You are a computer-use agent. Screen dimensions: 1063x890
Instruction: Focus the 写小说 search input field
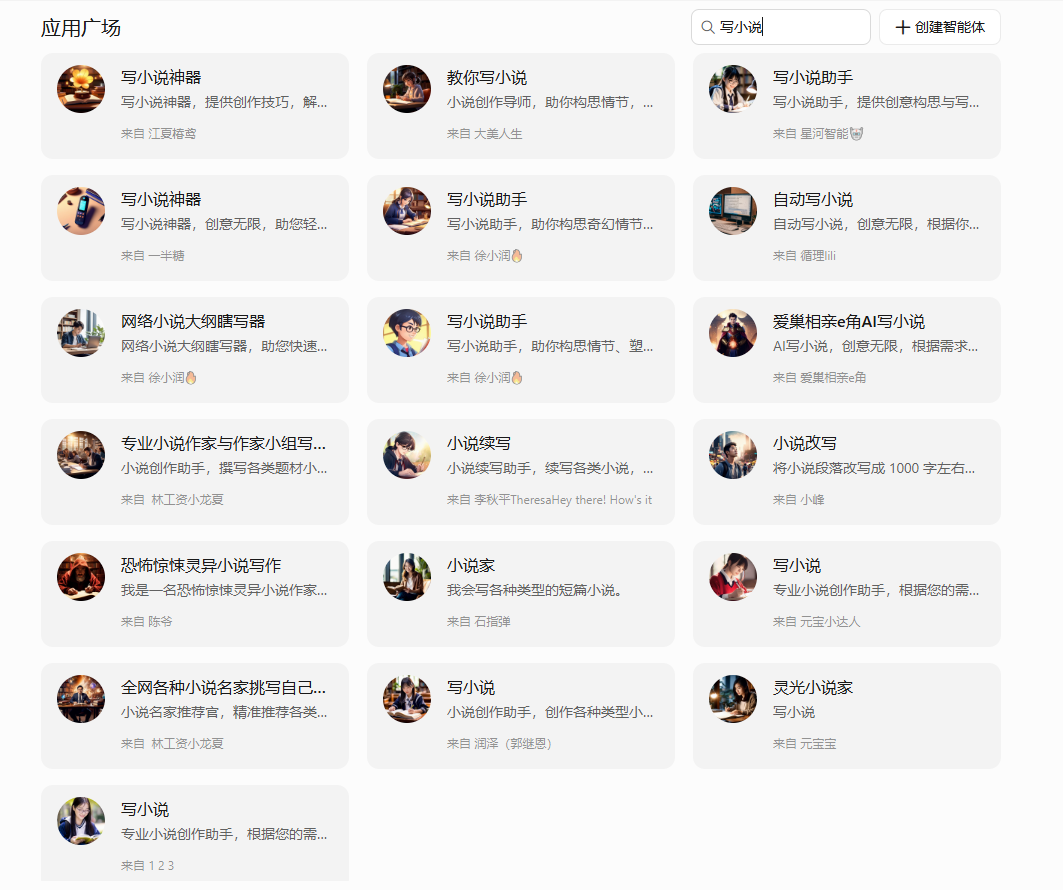click(x=781, y=27)
